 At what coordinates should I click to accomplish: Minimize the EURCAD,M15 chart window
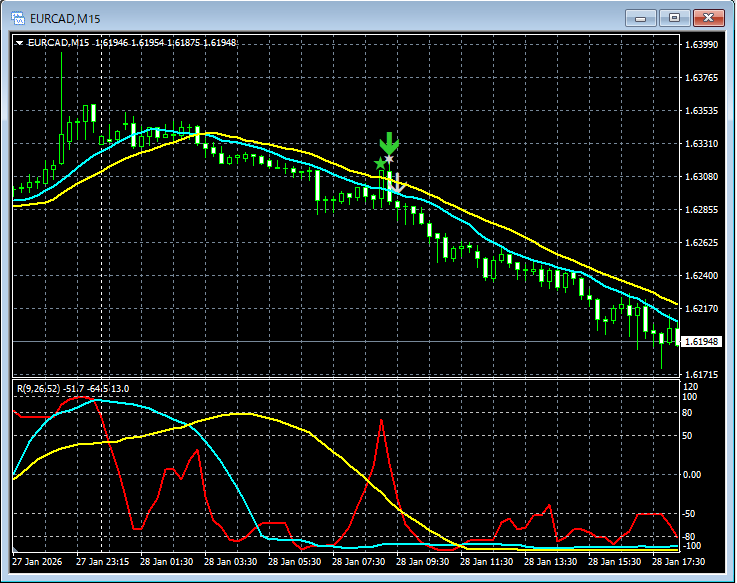point(641,17)
